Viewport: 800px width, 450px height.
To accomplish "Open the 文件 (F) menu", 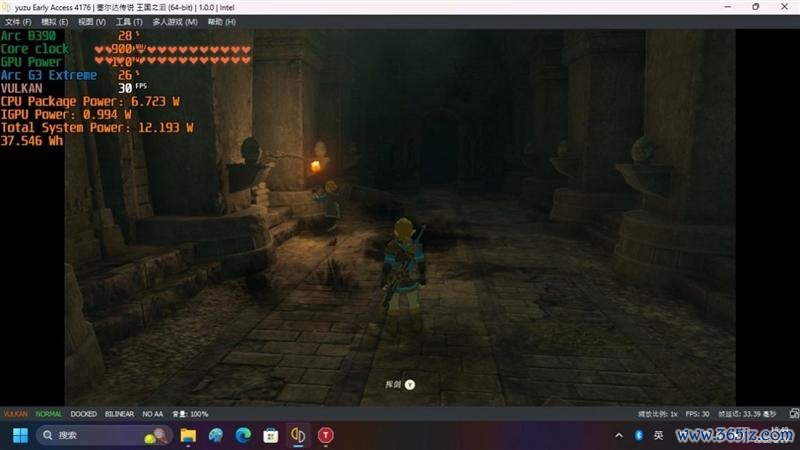I will [x=18, y=22].
